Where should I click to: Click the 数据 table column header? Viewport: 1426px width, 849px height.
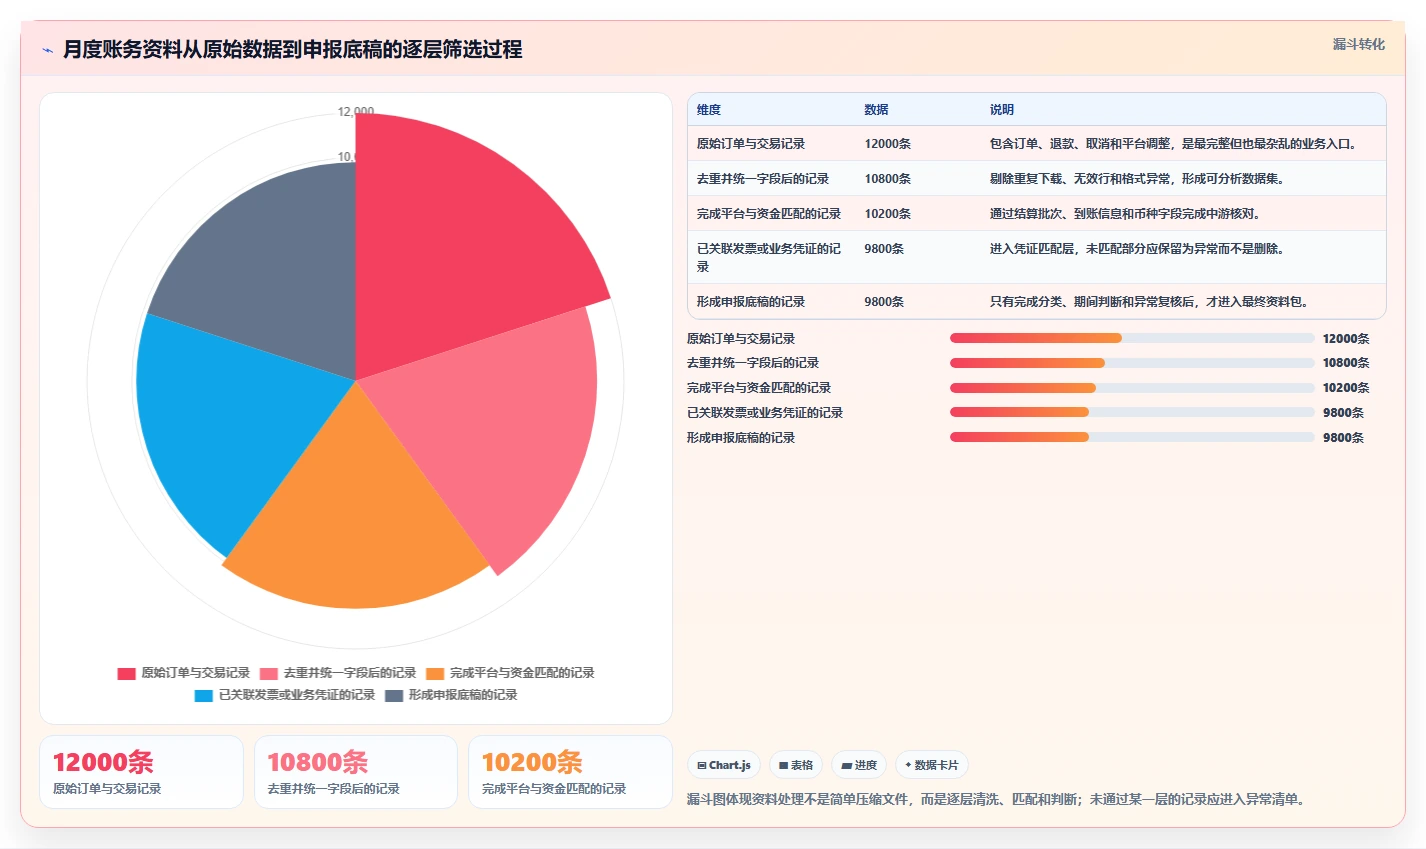tap(877, 110)
